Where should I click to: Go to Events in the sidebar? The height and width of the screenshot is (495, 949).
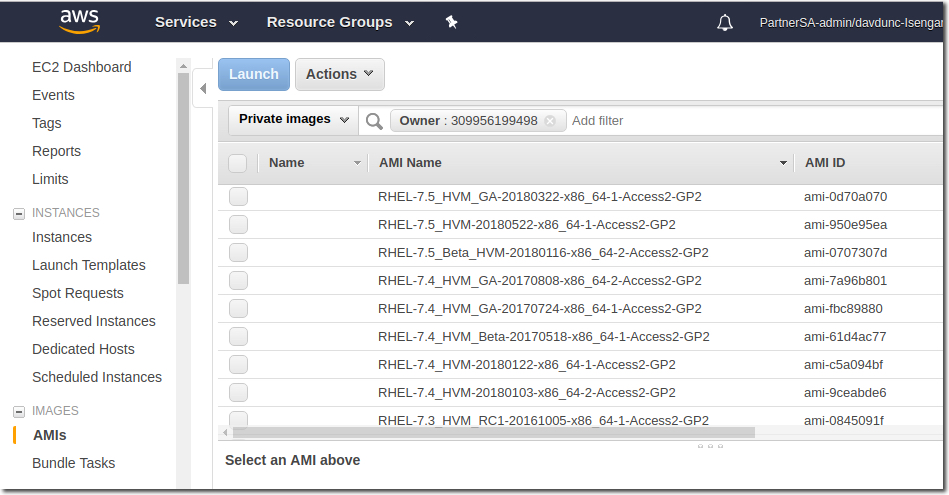pyautogui.click(x=53, y=95)
